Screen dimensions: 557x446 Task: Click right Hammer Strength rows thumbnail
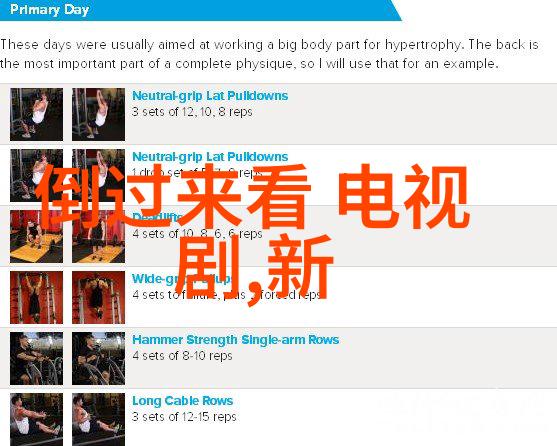(x=98, y=359)
